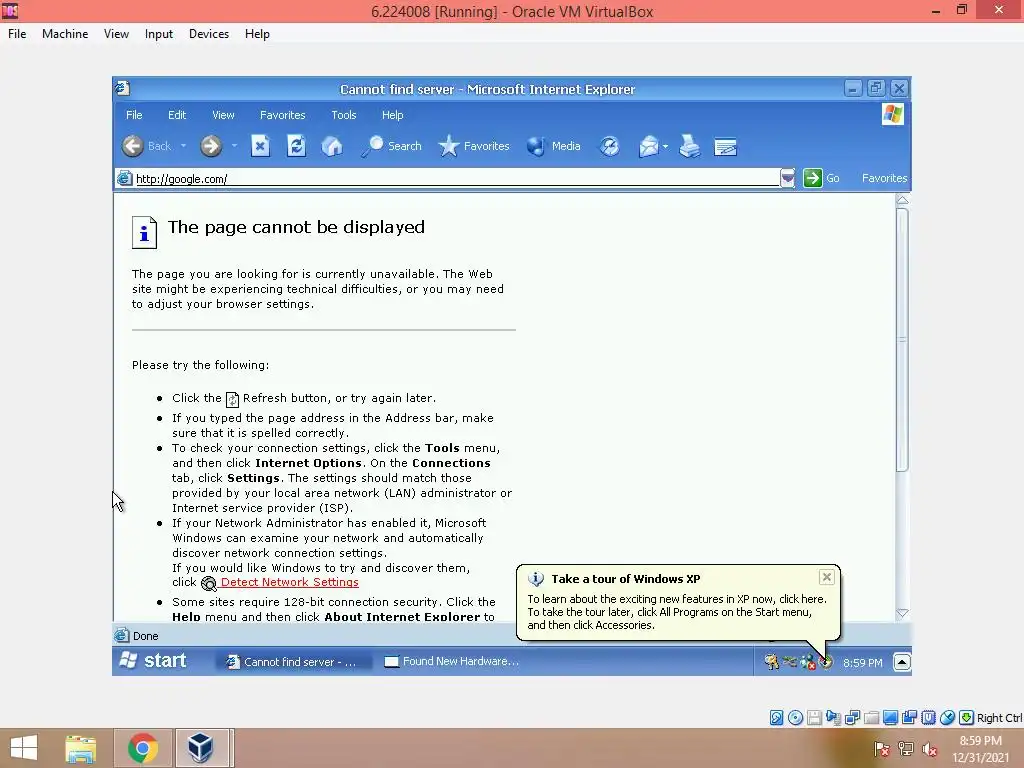Click VirtualBox shared folders status icon
1024x768 pixels.
pos(871,718)
